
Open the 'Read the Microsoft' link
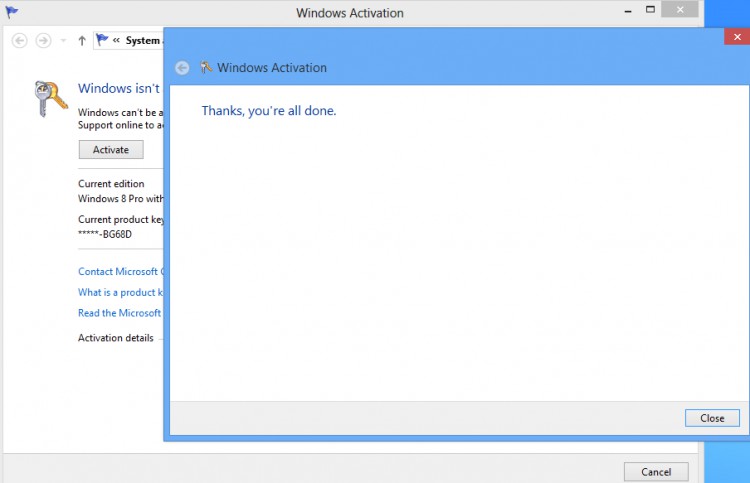pos(120,313)
